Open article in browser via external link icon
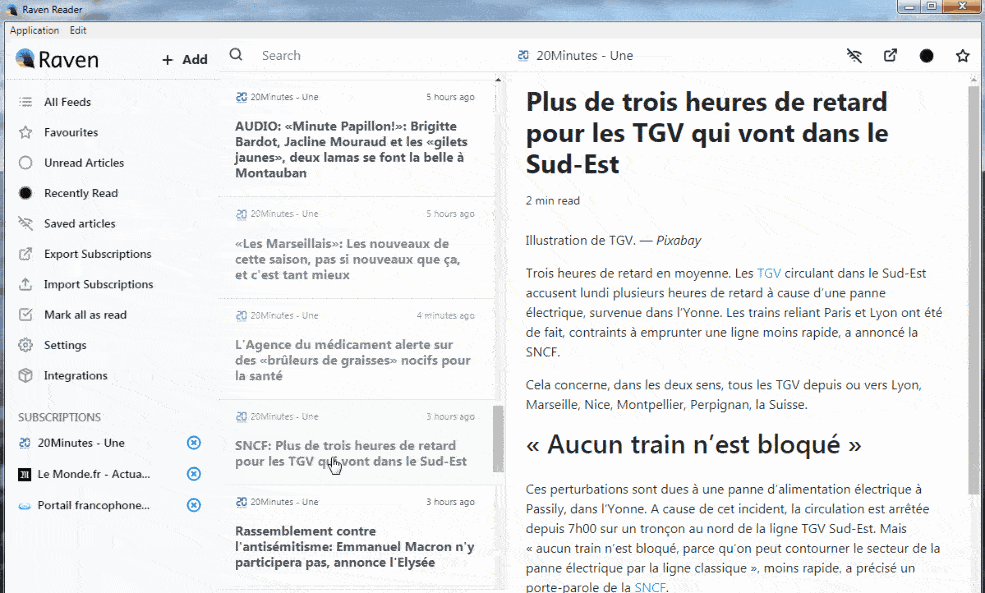985x593 pixels. 890,55
